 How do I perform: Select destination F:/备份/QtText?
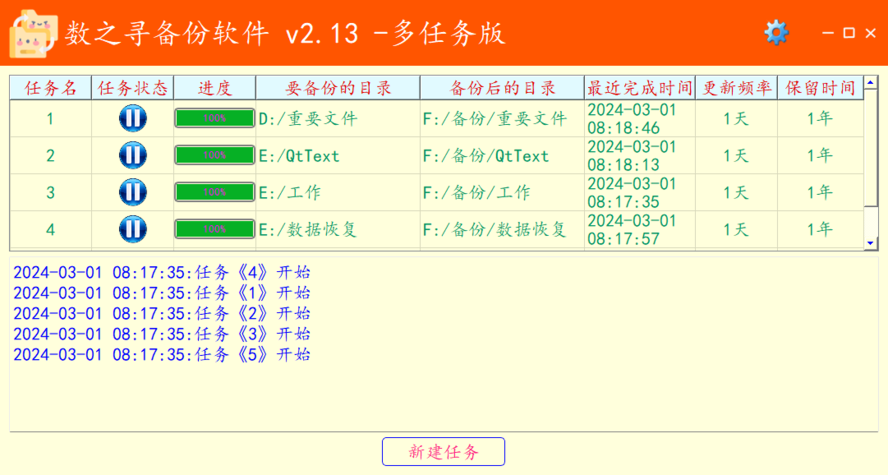click(486, 156)
